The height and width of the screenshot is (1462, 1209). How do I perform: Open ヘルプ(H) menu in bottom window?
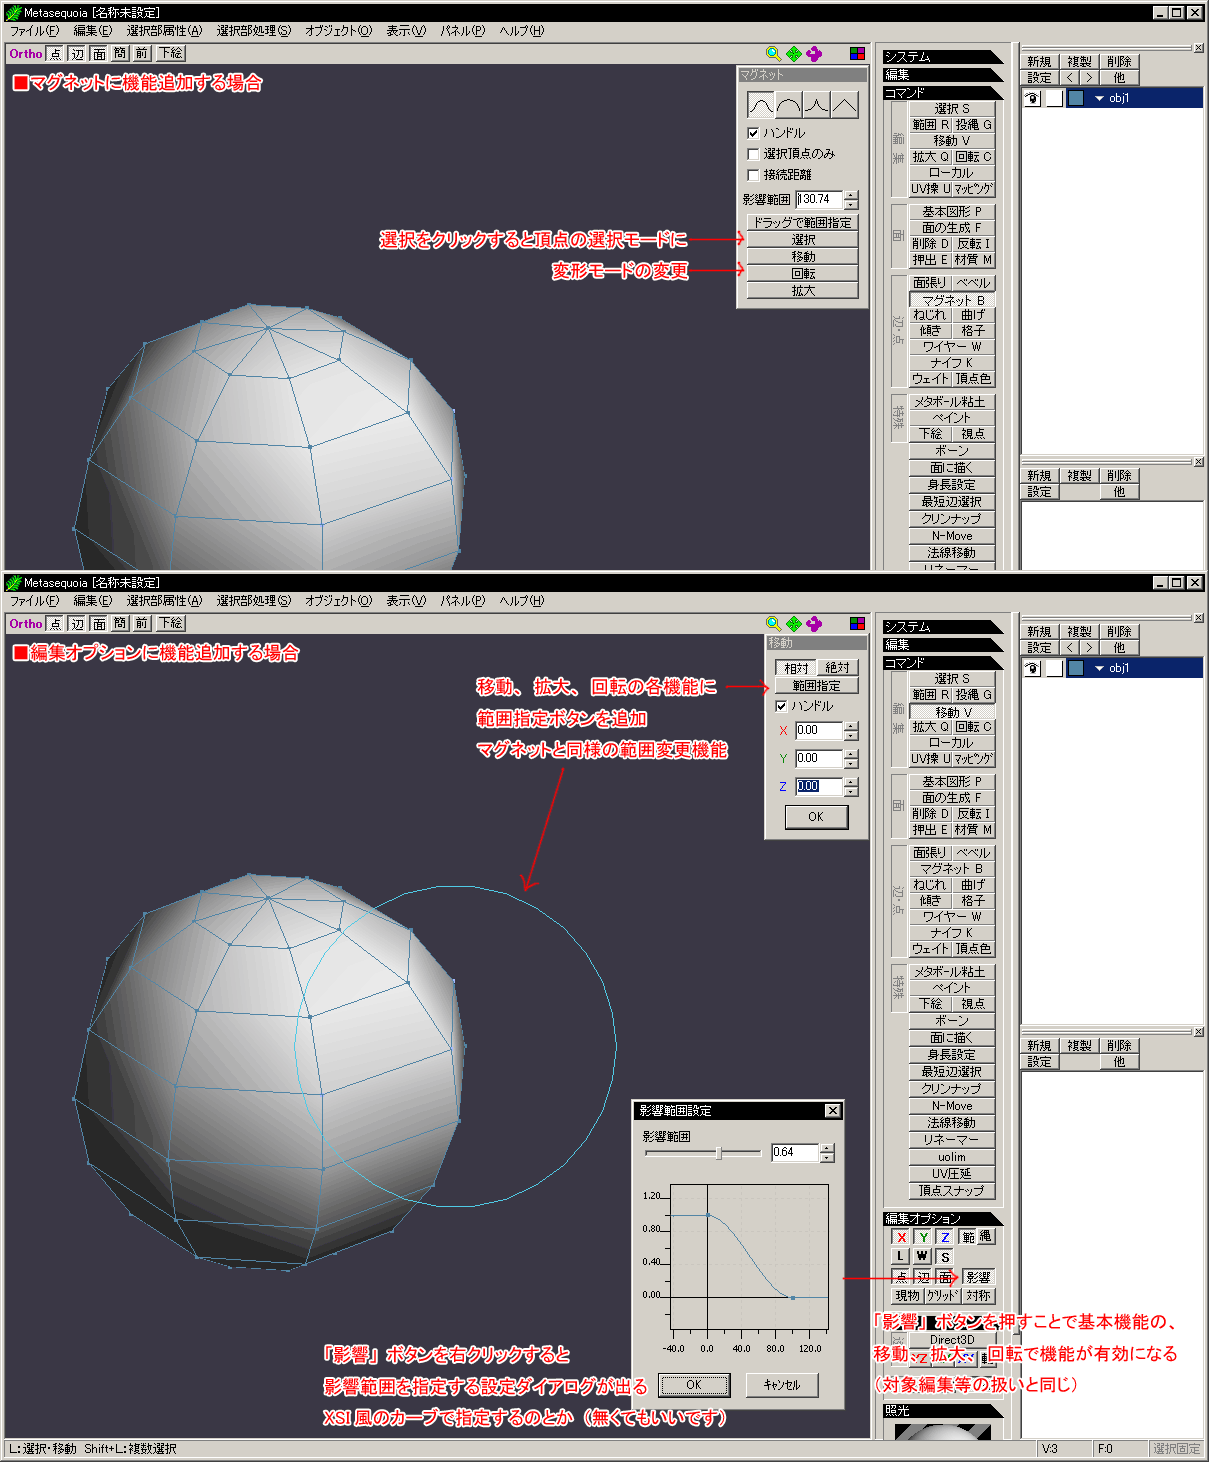click(x=522, y=601)
